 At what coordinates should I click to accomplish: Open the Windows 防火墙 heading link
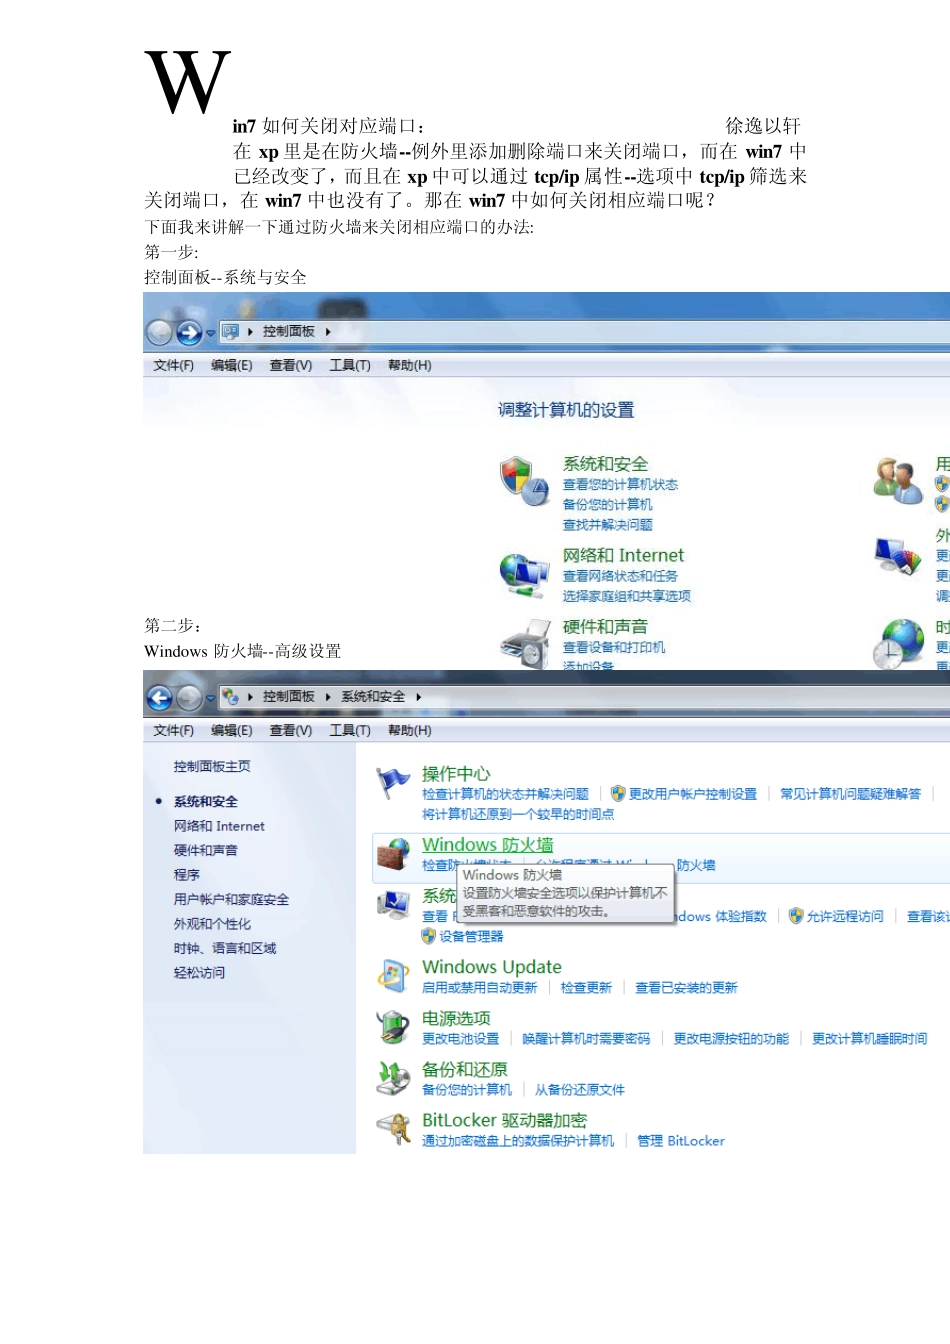tap(488, 845)
